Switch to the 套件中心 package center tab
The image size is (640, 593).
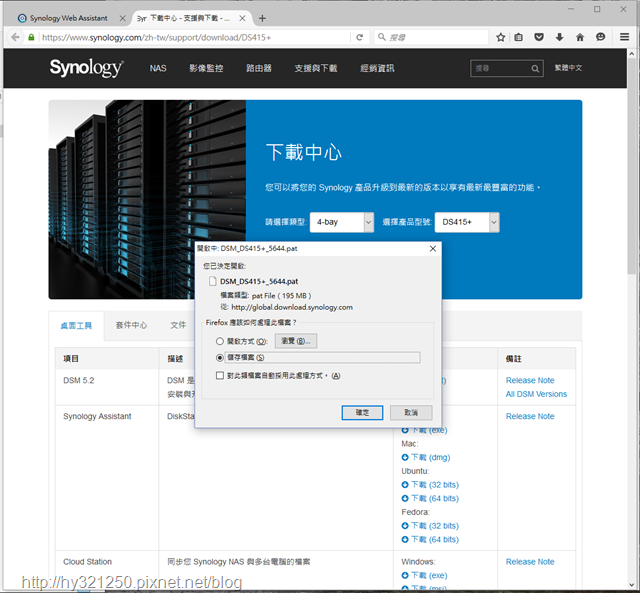point(131,325)
